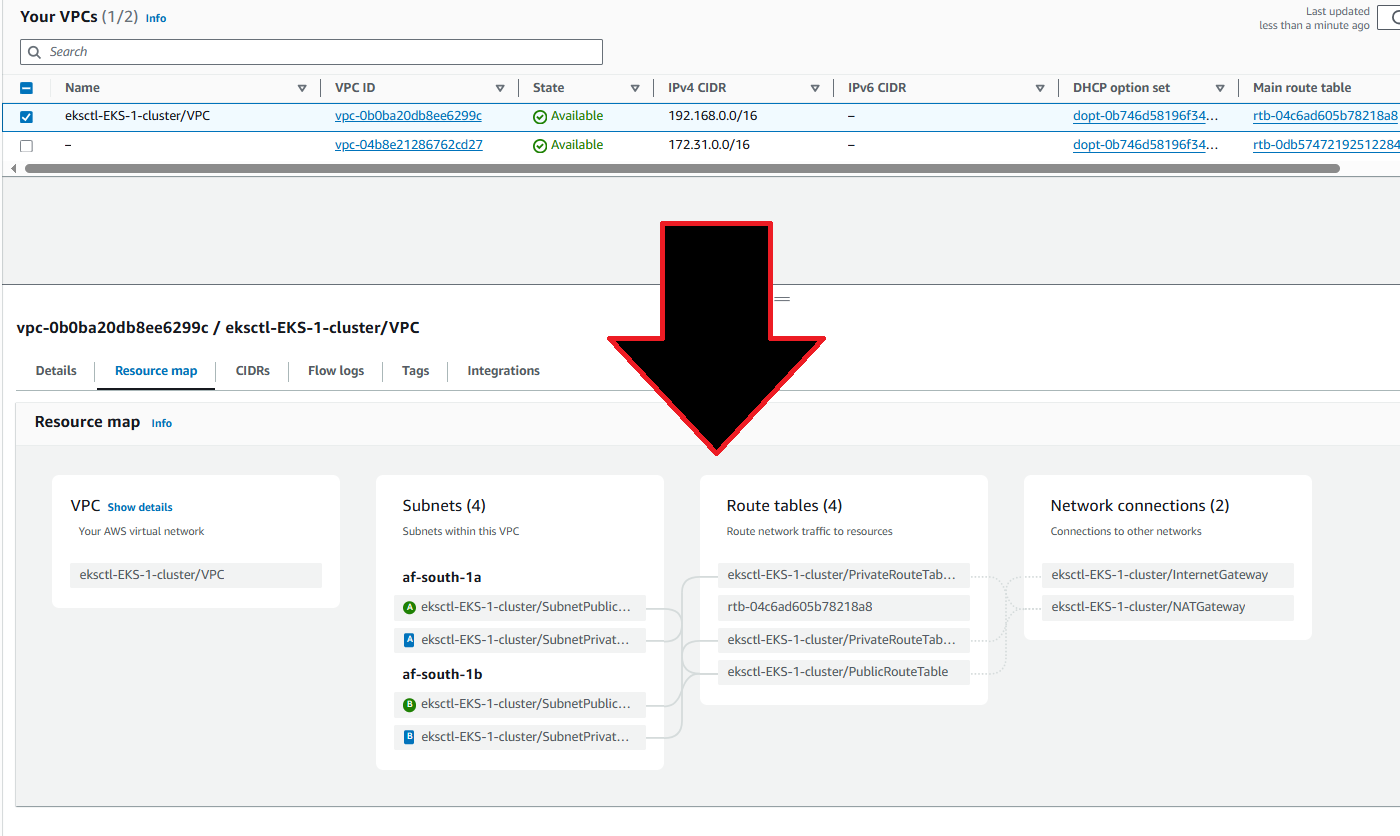
Task: Click blue B badge of af-south-1b private subnet
Action: coord(409,737)
